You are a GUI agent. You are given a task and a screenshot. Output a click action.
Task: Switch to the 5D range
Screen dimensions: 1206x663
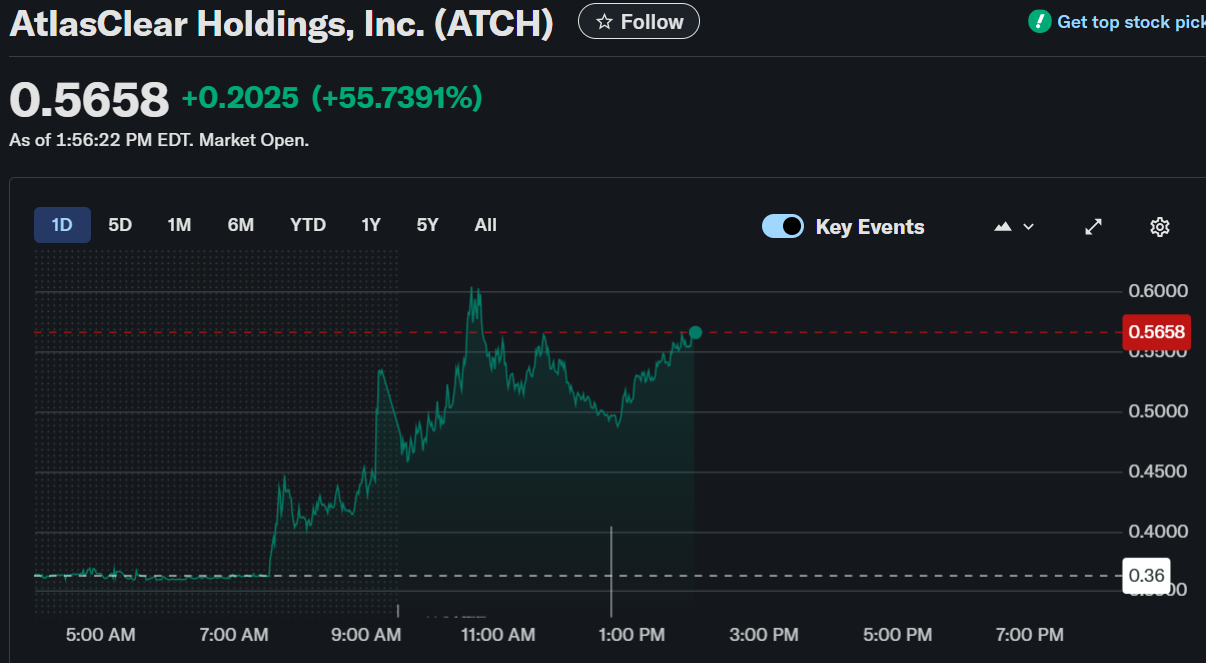point(120,225)
